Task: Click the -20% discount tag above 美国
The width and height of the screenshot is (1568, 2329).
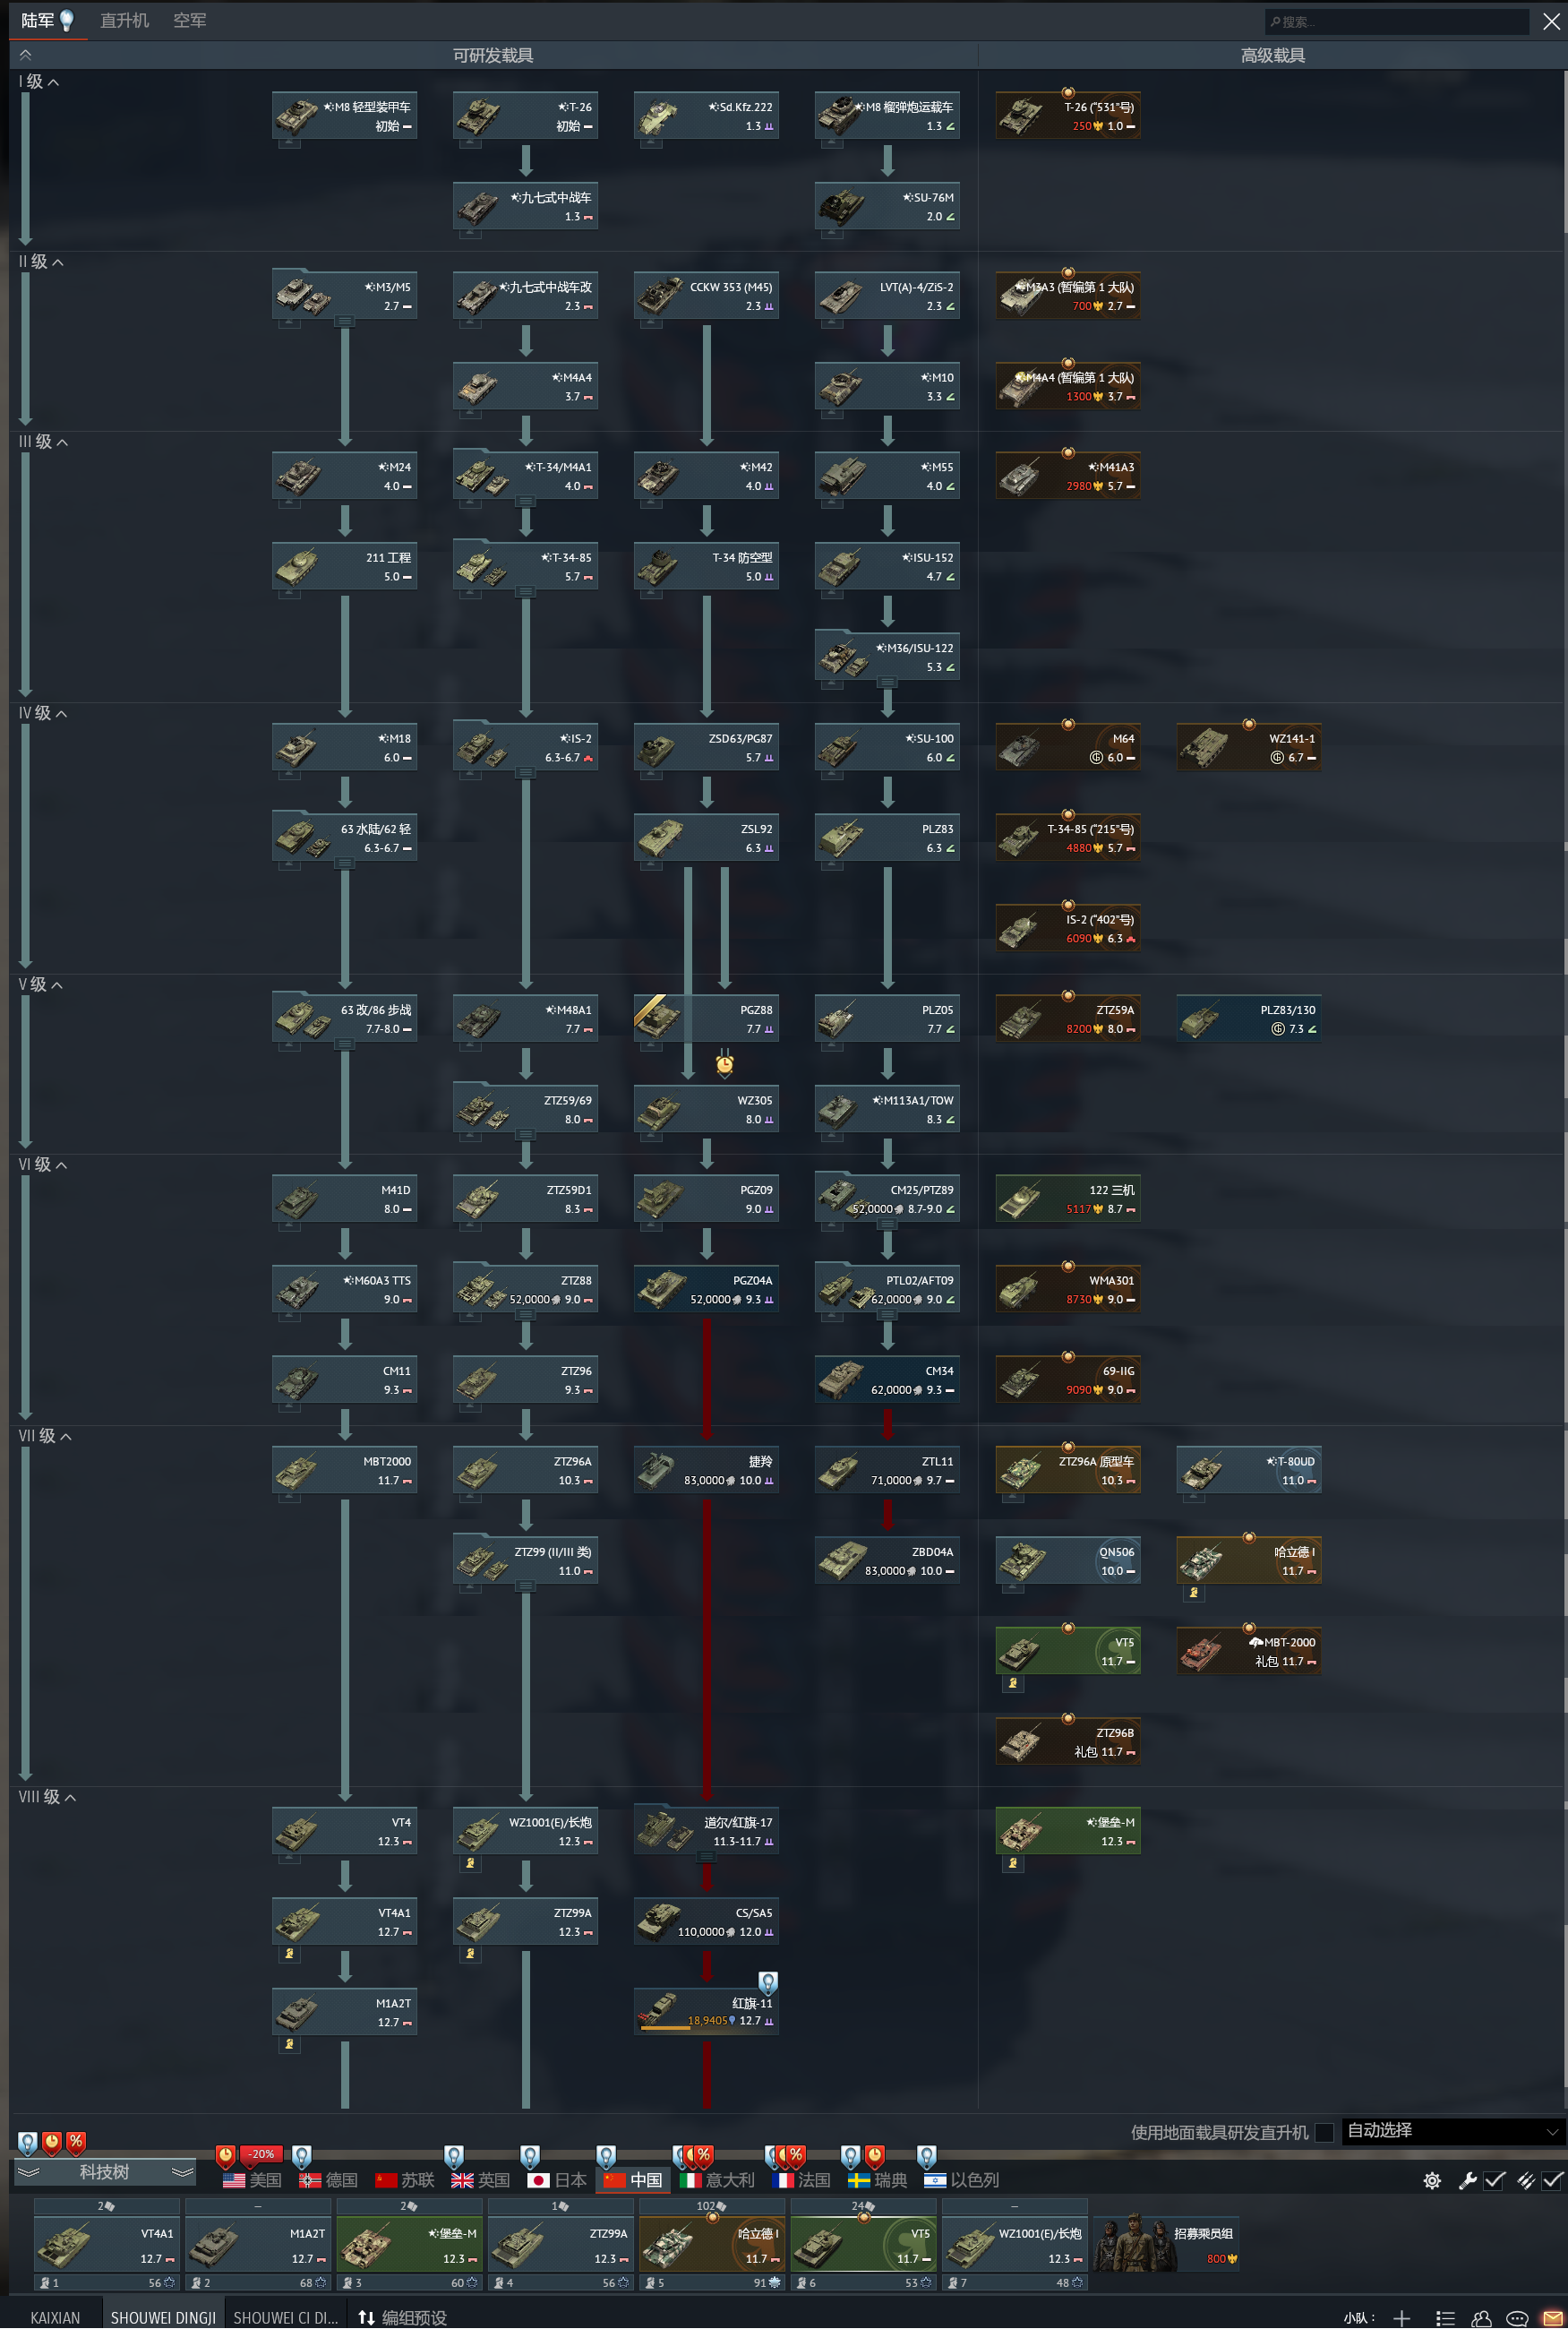Action: point(262,2153)
